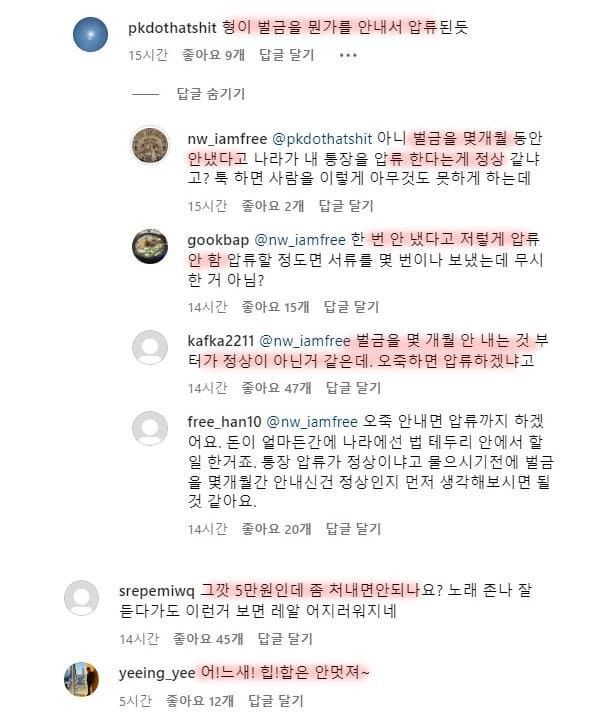Open free_han10's default gray avatar
Image resolution: width=595 pixels, height=725 pixels.
[x=150, y=429]
